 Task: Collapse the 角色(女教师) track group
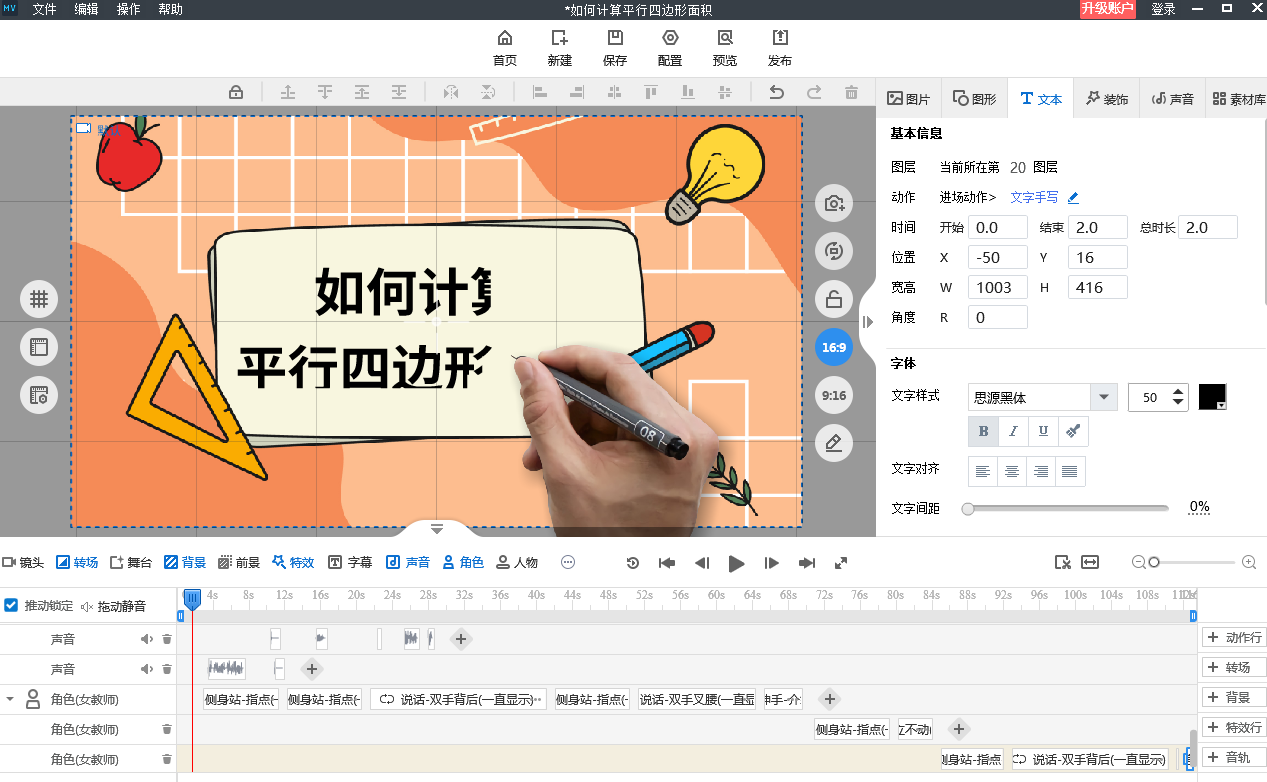click(11, 699)
